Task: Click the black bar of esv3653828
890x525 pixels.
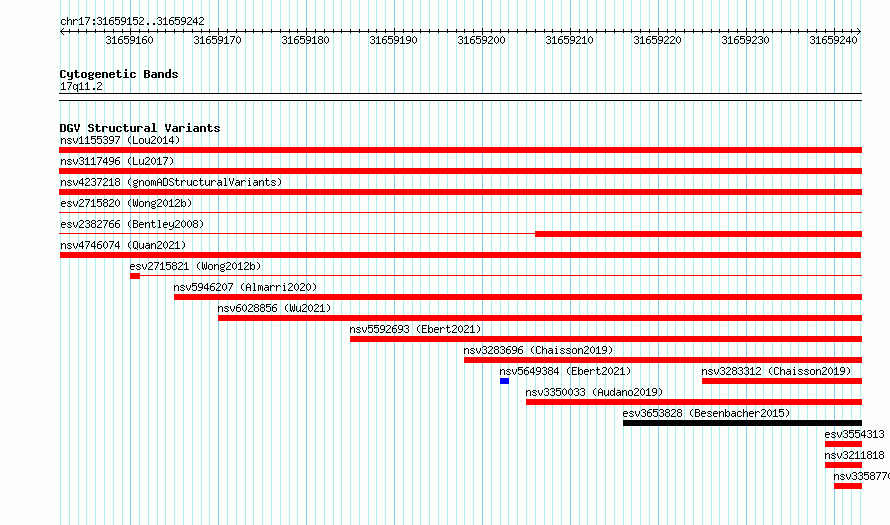Action: [742, 423]
